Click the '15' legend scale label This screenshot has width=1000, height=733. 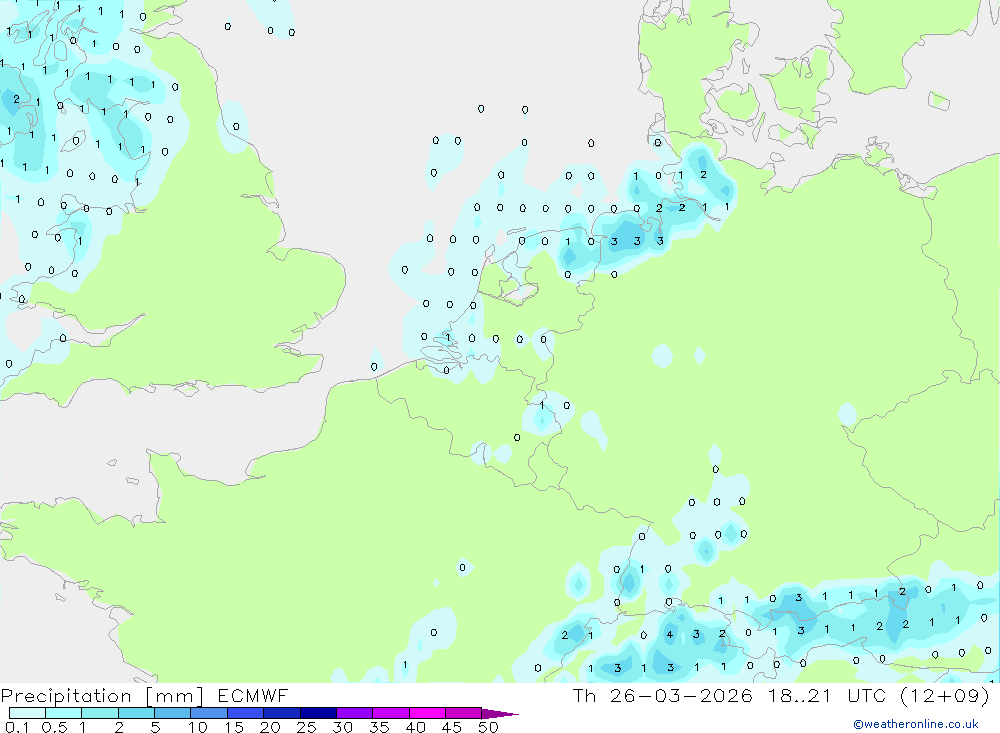[233, 727]
